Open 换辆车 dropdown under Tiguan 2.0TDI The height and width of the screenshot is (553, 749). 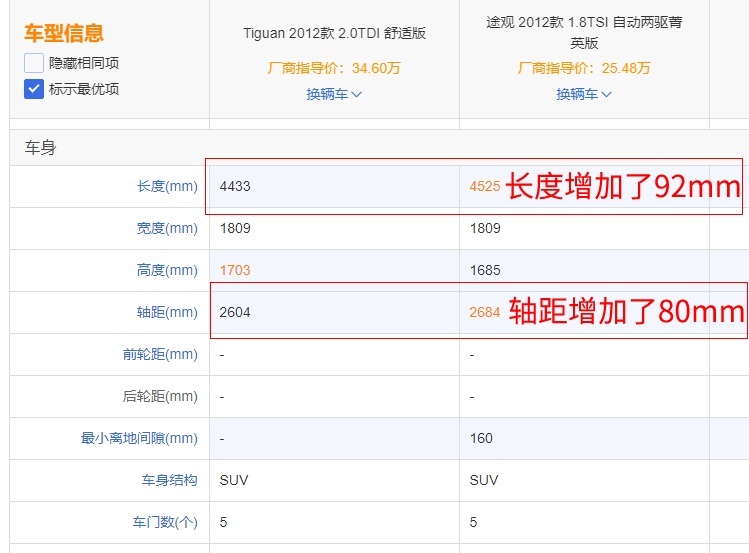[x=334, y=94]
